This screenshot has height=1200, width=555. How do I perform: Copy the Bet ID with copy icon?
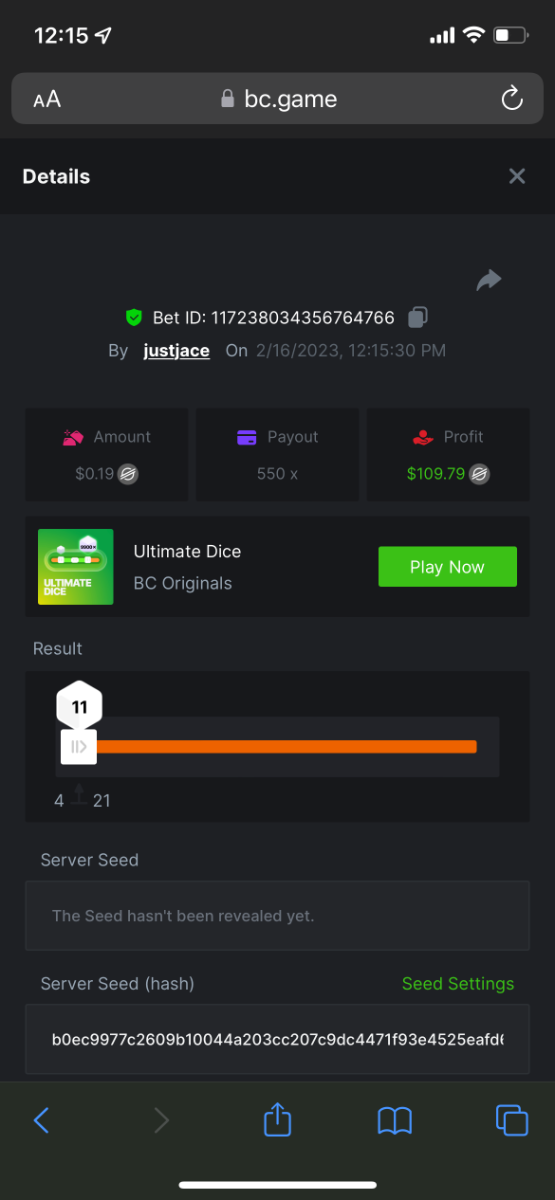[418, 317]
